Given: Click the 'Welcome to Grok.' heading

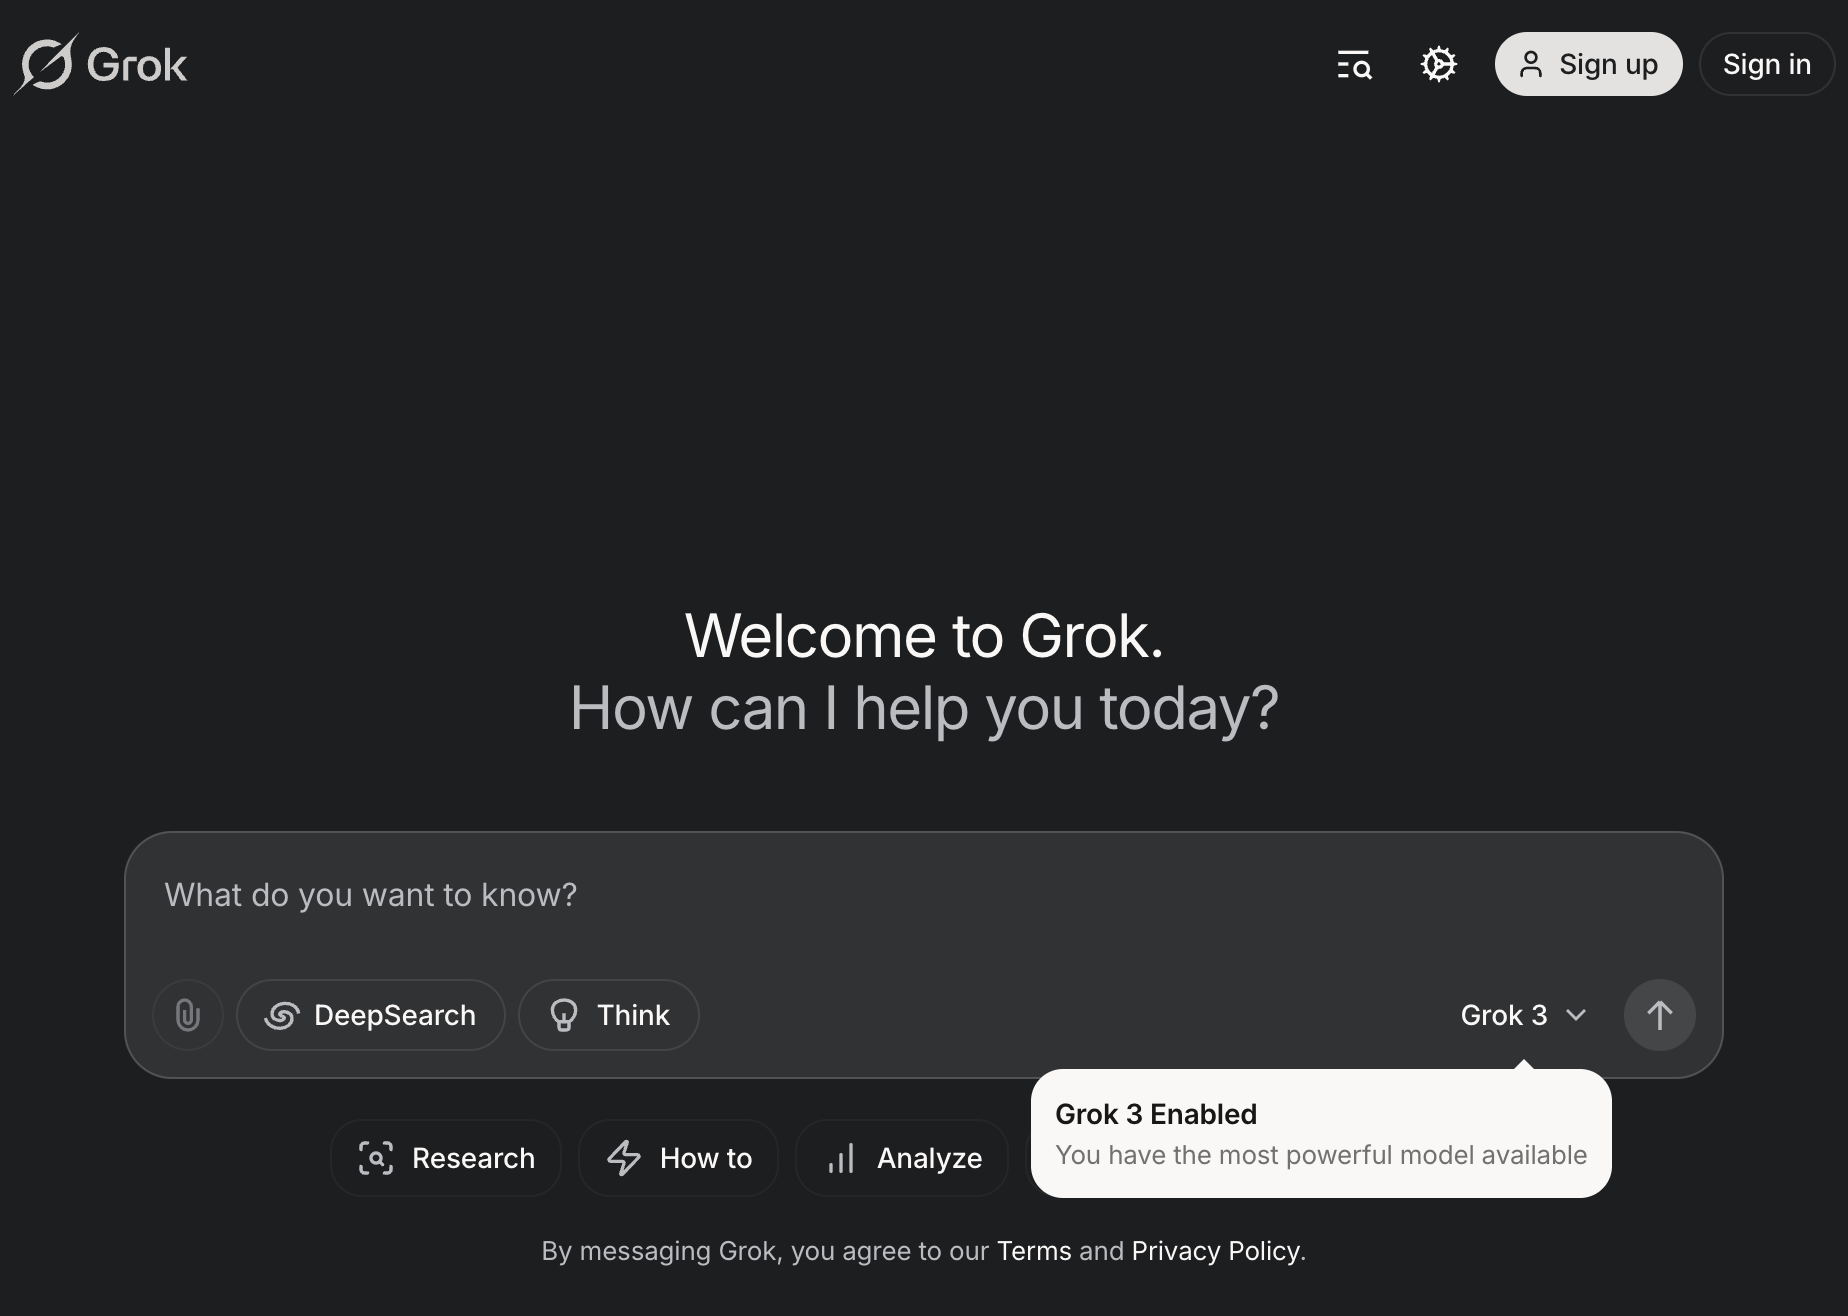Looking at the screenshot, I should pos(925,636).
